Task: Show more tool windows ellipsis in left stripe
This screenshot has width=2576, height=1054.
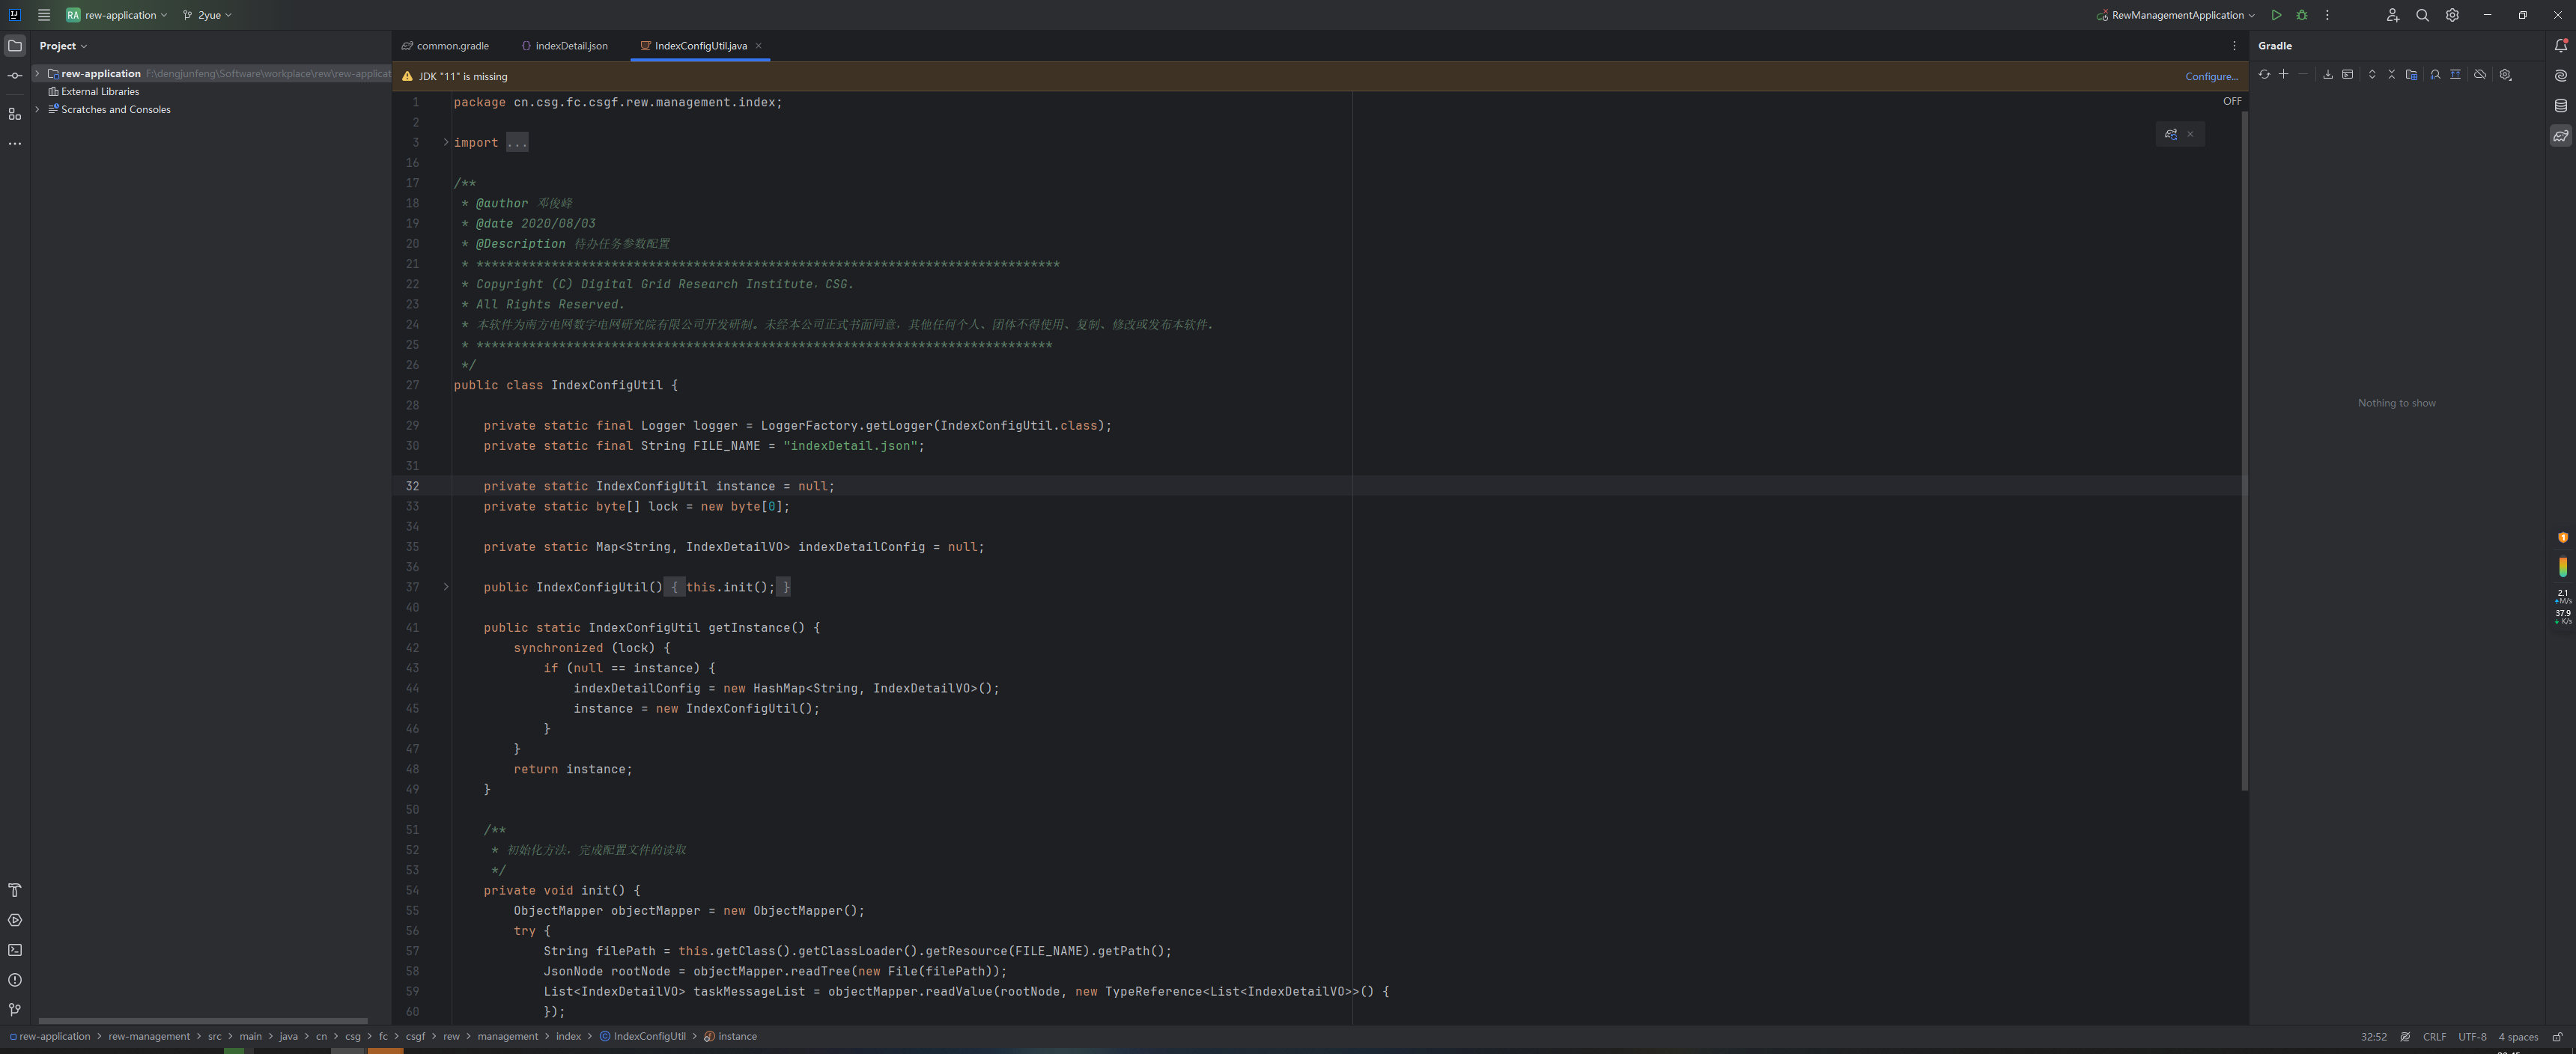Action: (x=15, y=144)
